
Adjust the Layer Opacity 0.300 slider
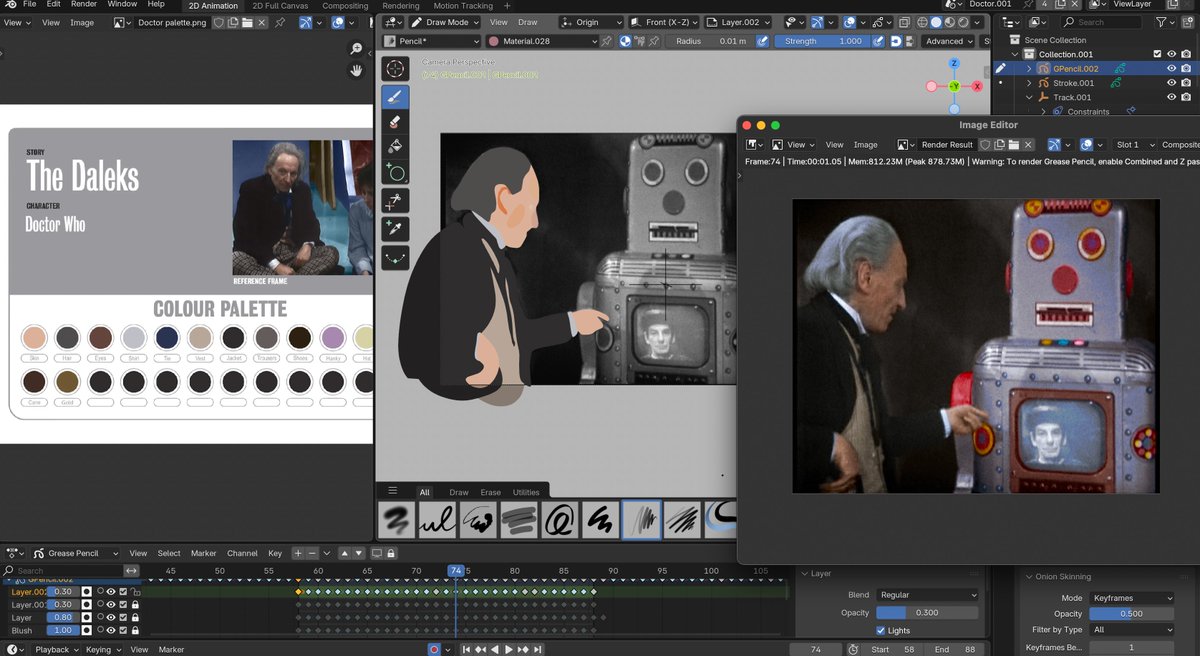tap(927, 612)
